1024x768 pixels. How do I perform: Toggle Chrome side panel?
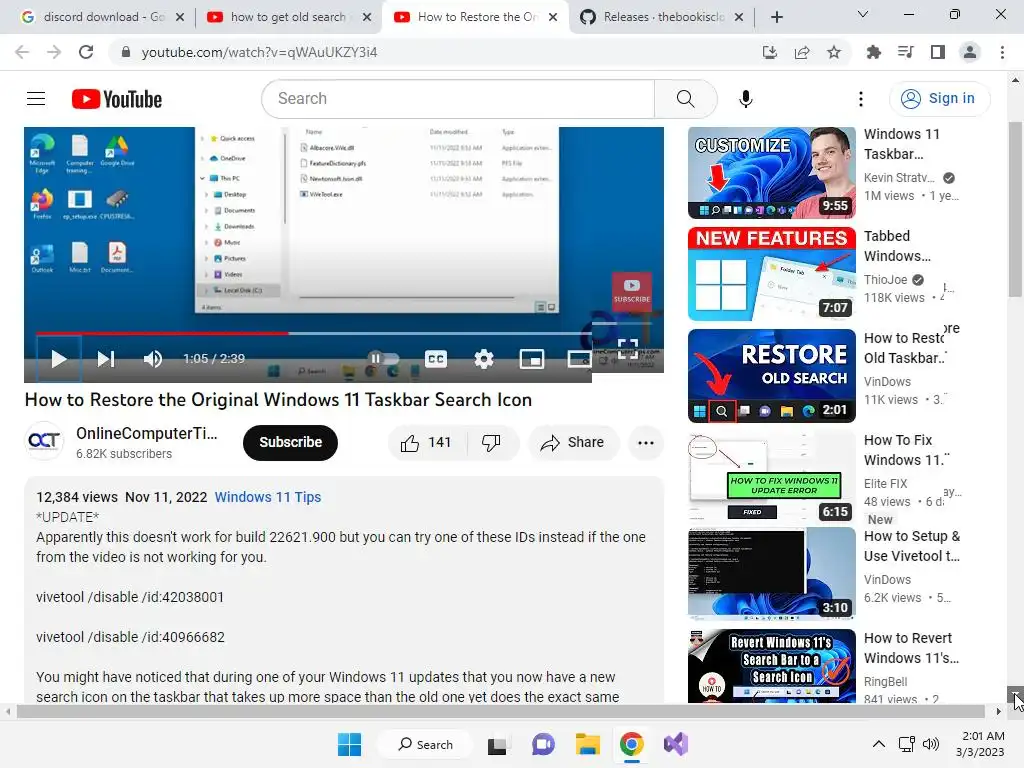coord(938,52)
